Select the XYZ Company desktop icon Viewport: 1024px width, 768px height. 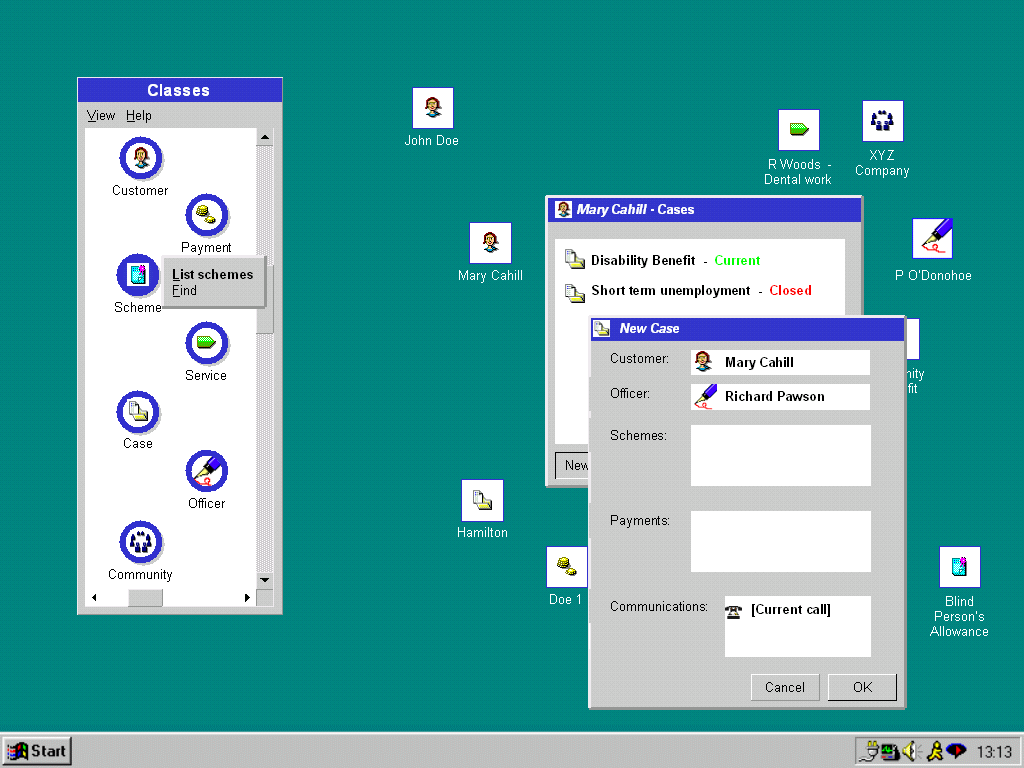[x=882, y=121]
